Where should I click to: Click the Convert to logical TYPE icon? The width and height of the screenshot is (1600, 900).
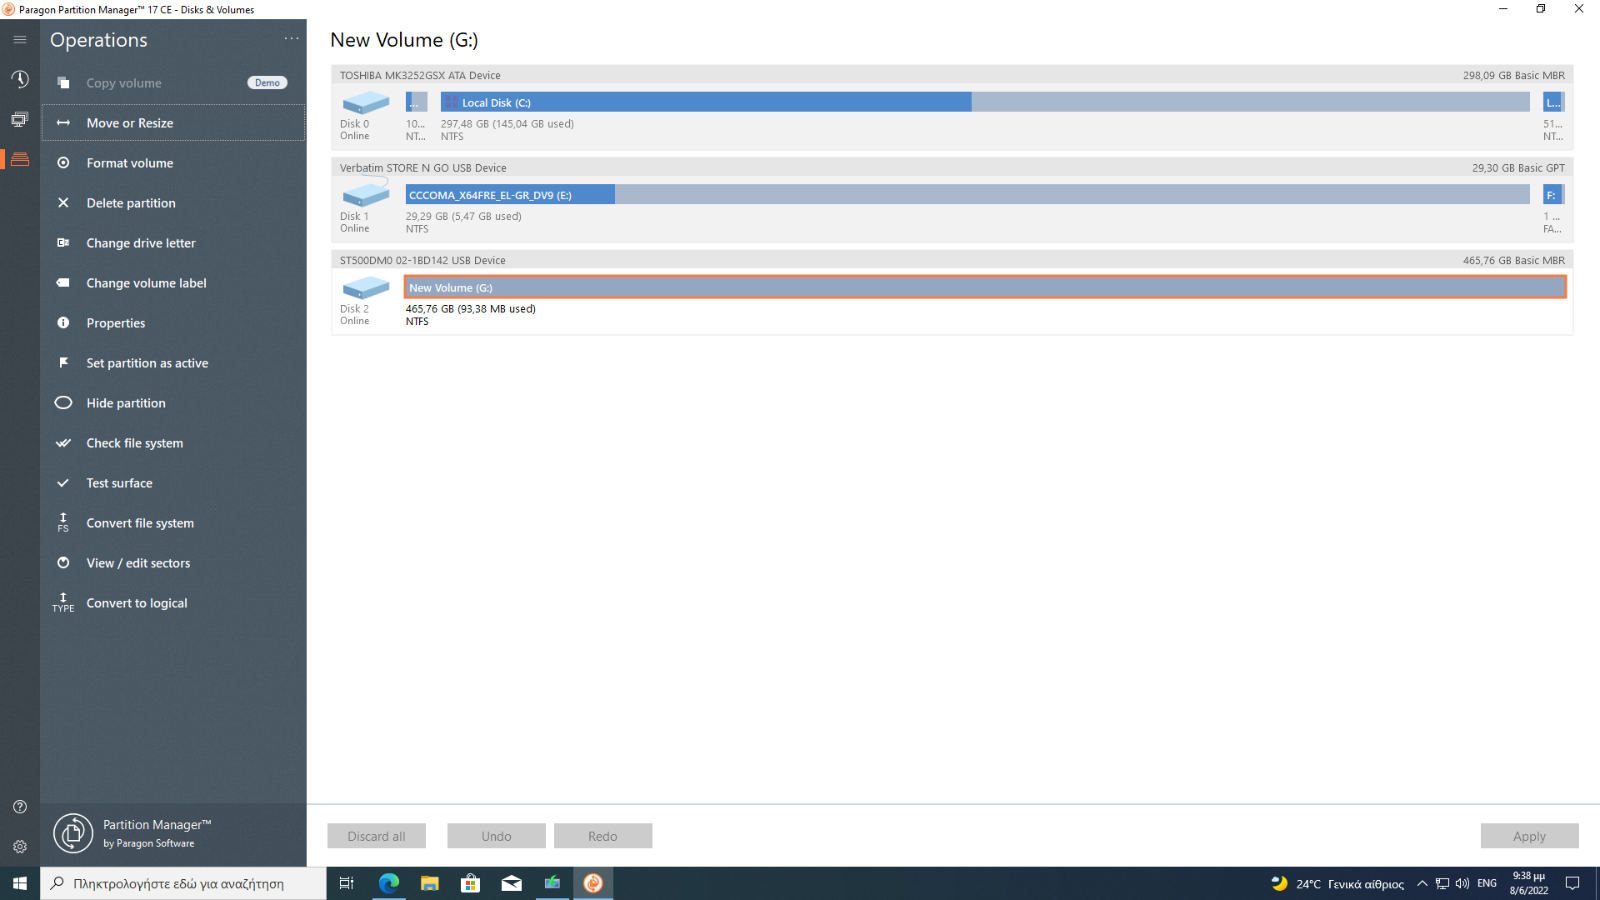[63, 603]
